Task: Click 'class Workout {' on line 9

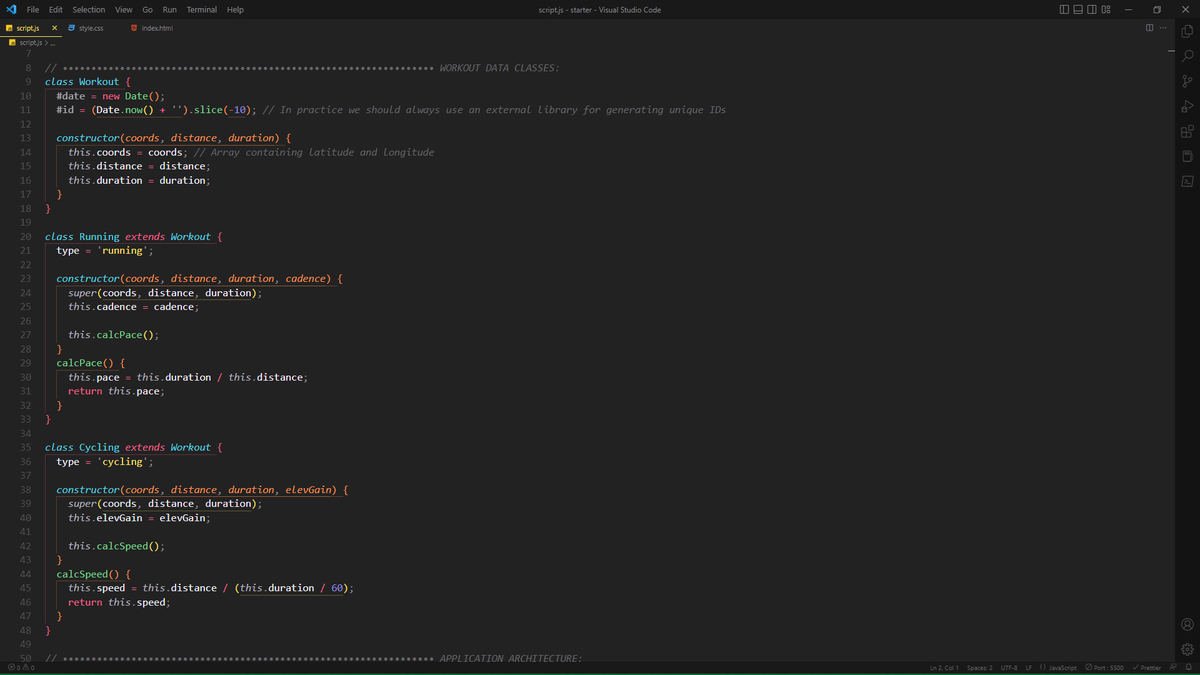Action: click(89, 82)
